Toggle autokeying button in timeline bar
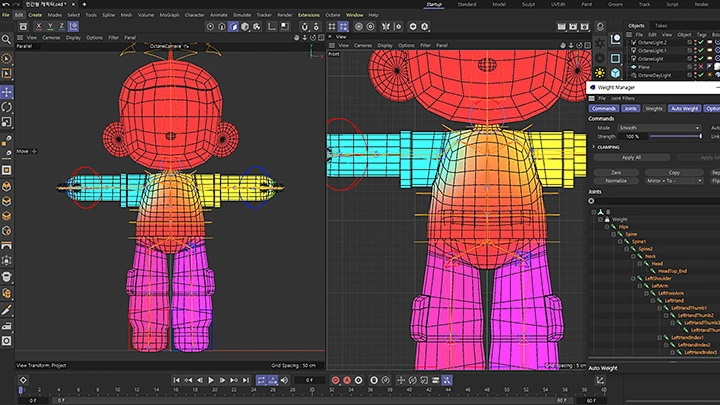 [347, 380]
